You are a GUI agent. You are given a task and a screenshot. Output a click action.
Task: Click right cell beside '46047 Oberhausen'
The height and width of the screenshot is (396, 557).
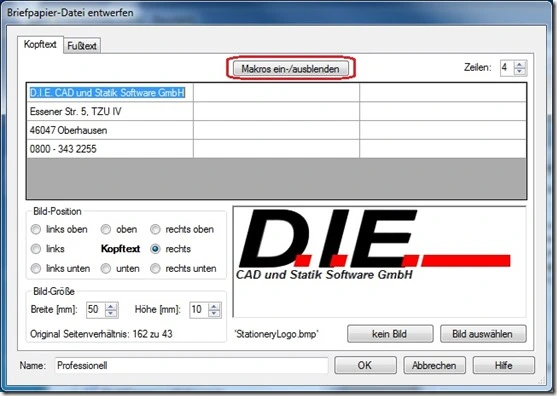[443, 130]
